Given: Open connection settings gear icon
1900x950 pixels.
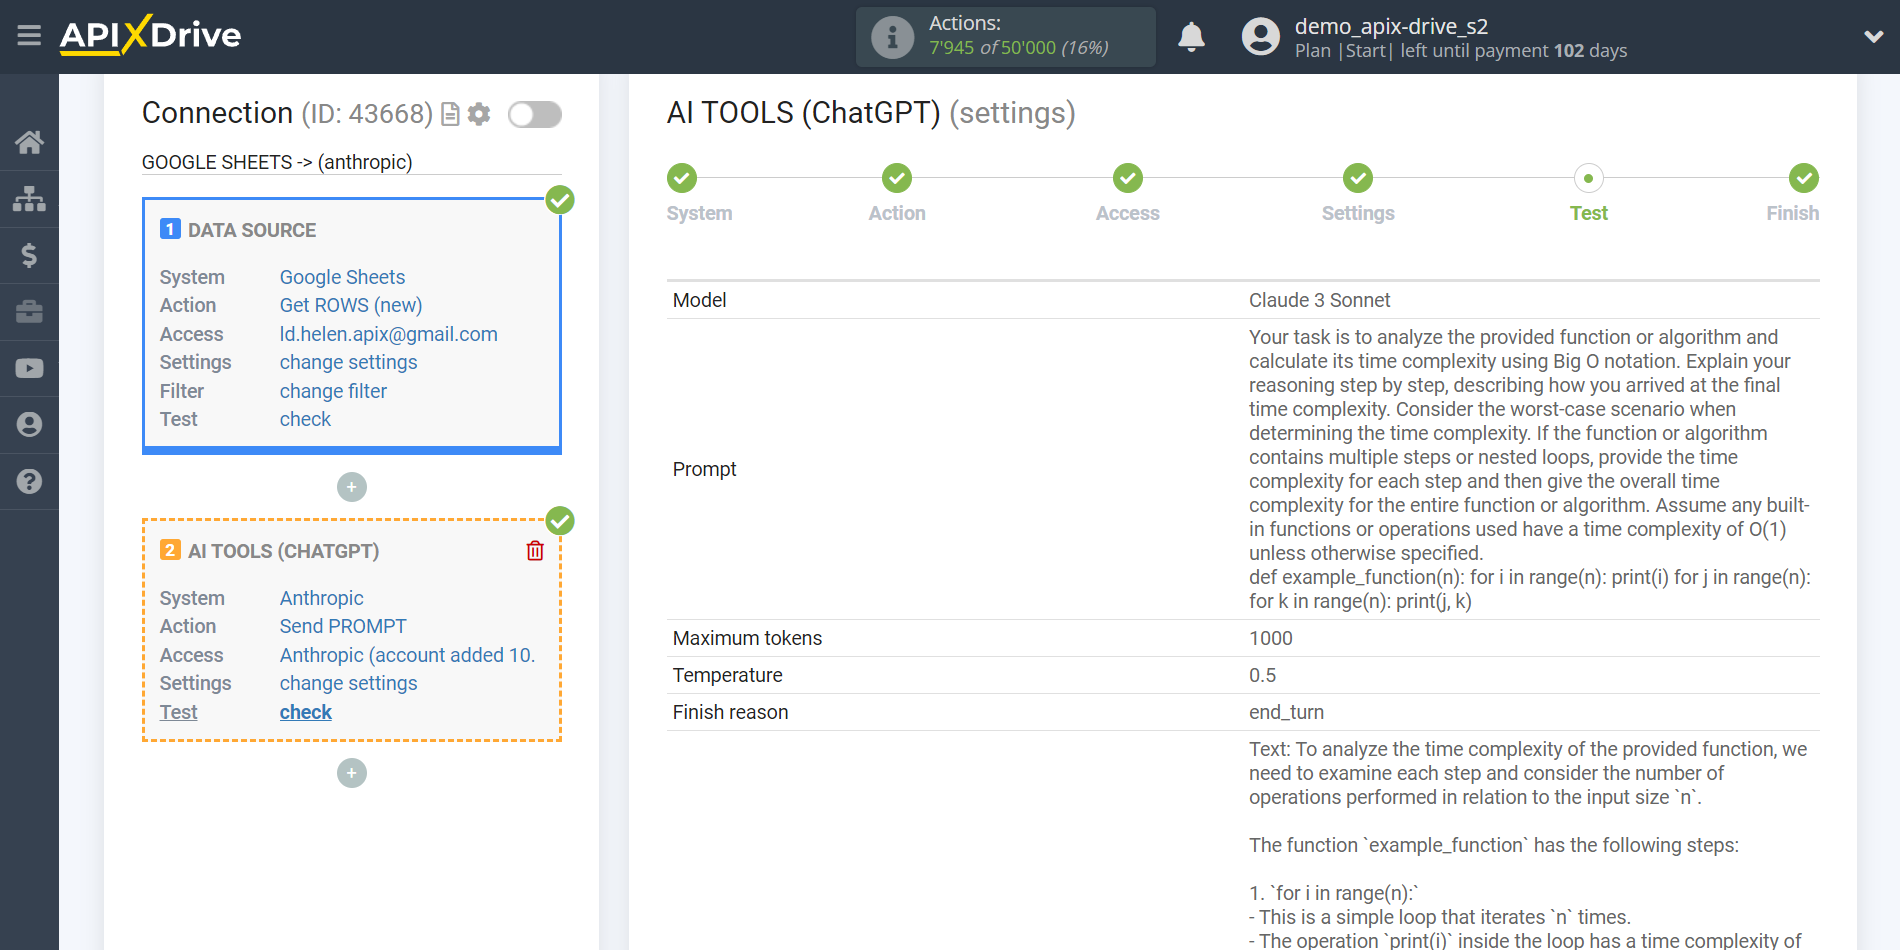Looking at the screenshot, I should [x=479, y=114].
